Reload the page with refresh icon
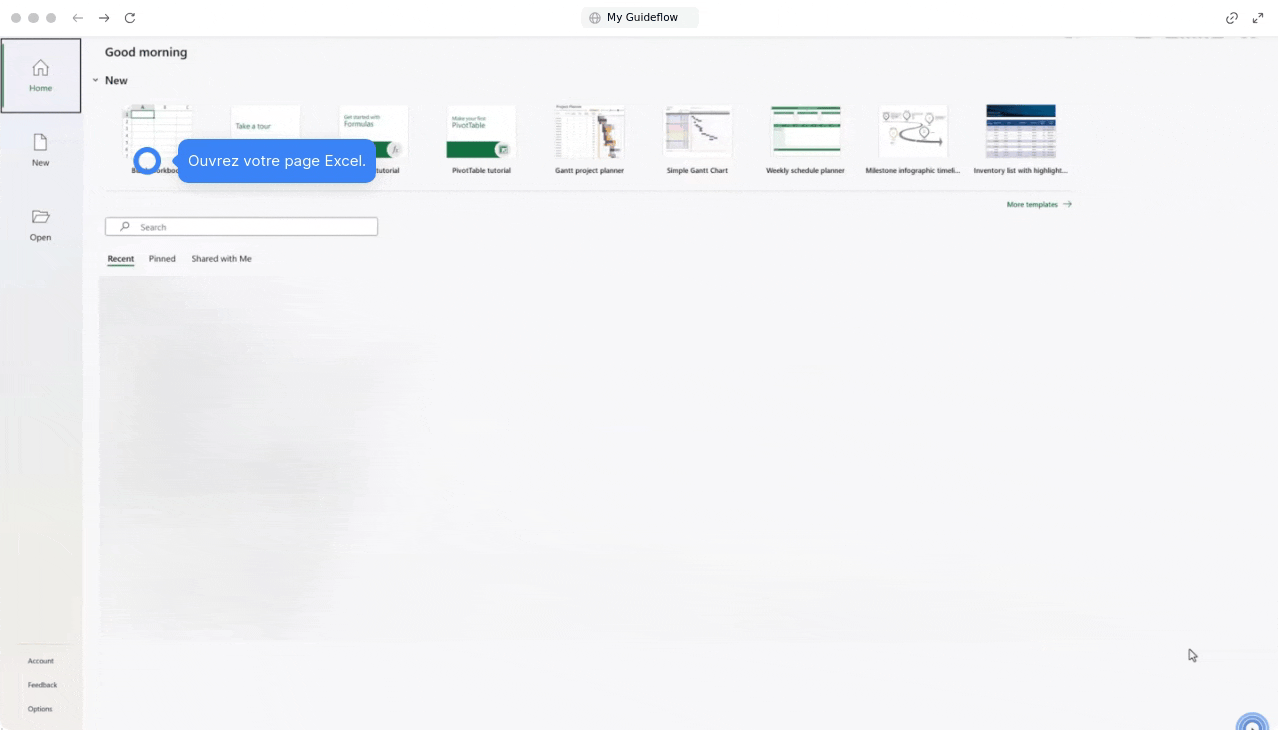 tap(130, 18)
